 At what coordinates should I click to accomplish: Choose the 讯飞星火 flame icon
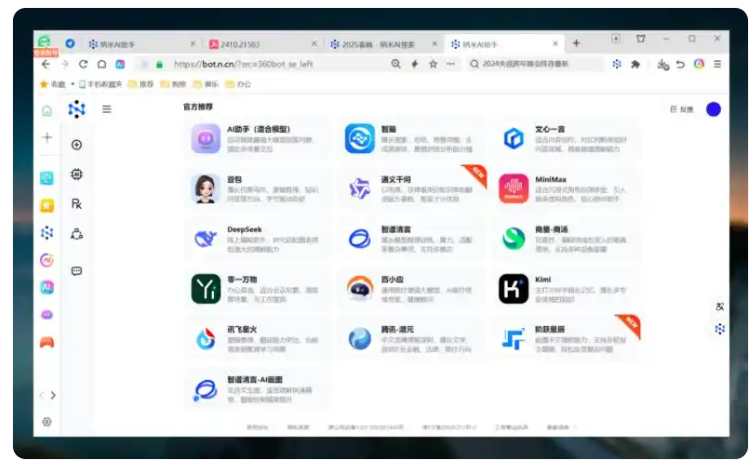206,339
